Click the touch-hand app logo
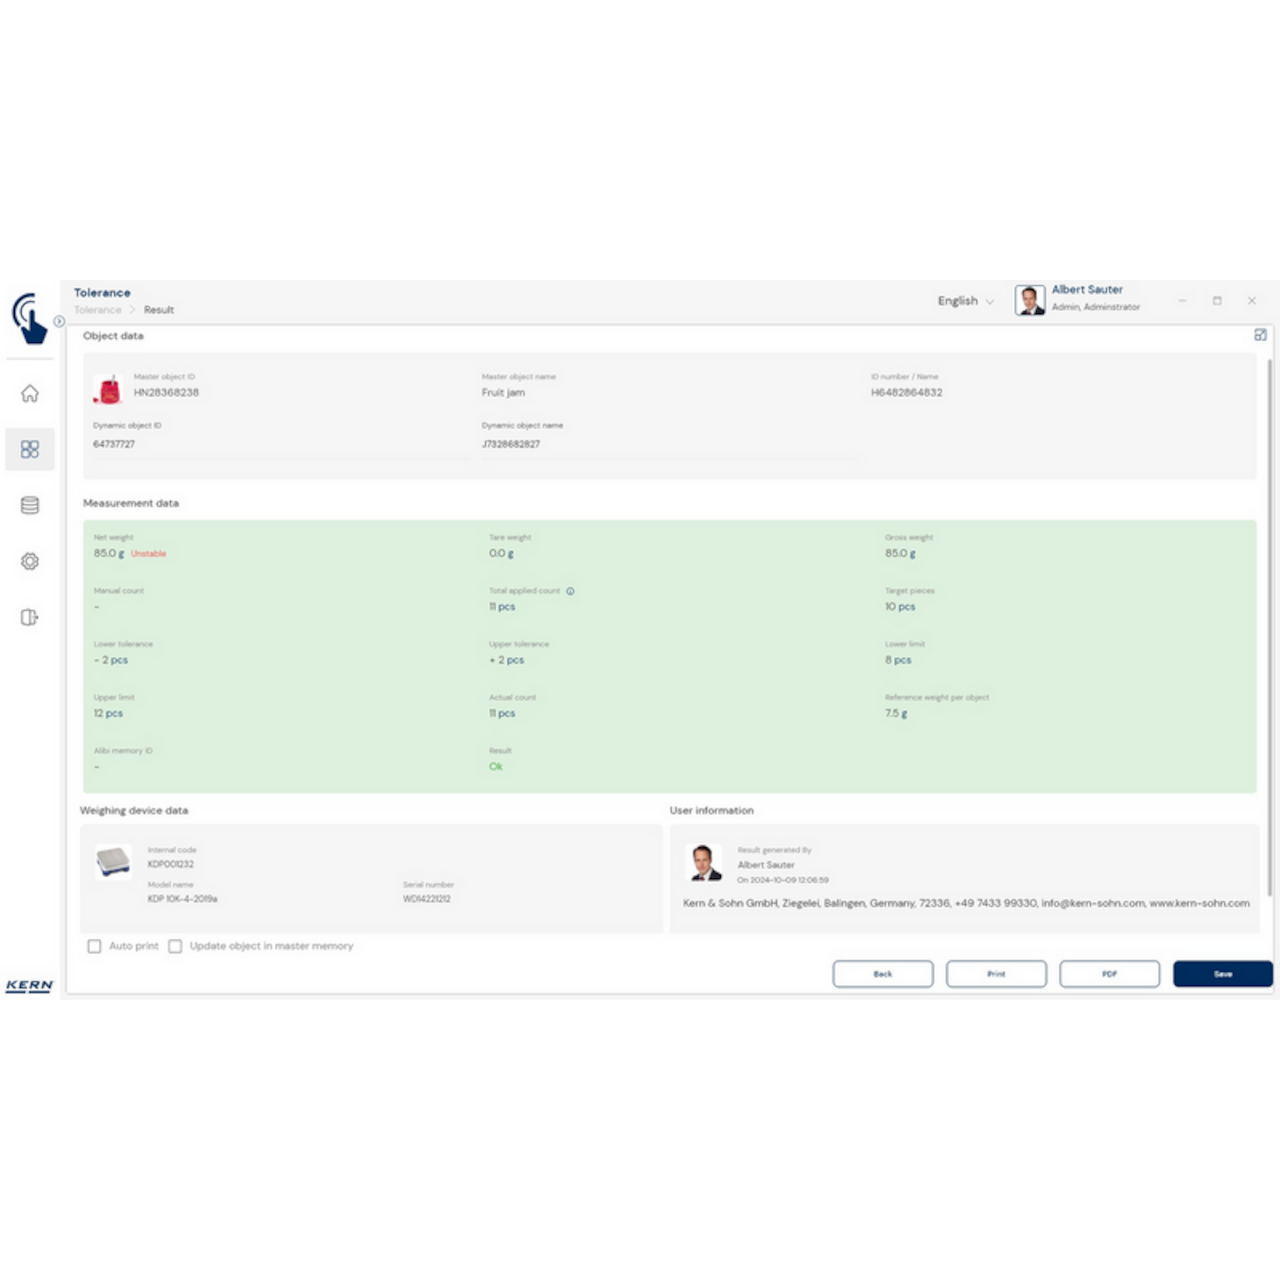 (x=29, y=318)
